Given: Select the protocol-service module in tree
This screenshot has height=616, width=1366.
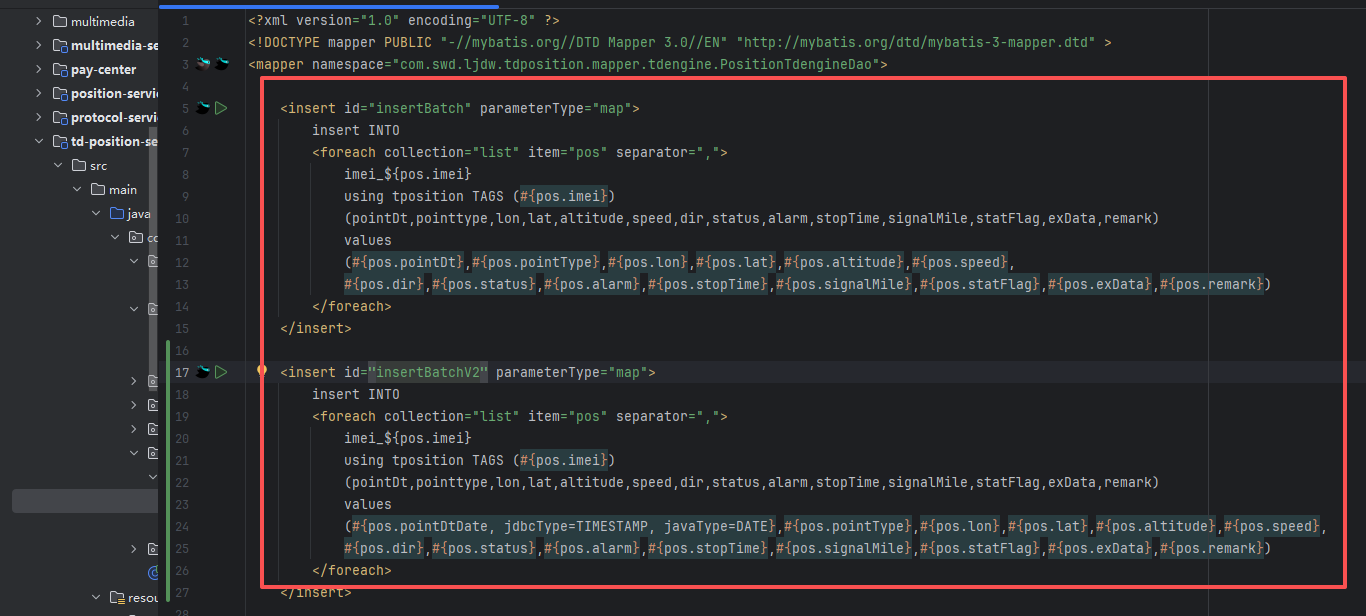Looking at the screenshot, I should [114, 118].
